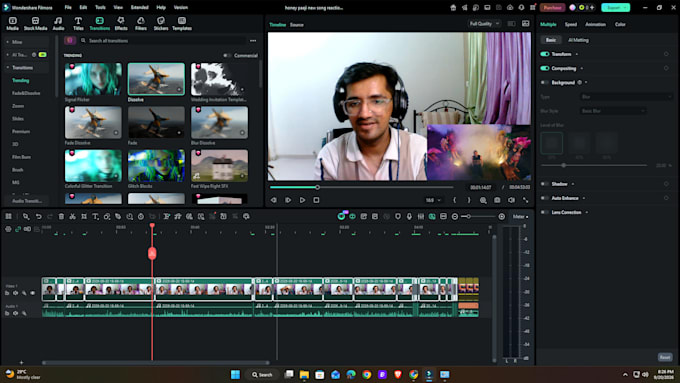Click the Export button
This screenshot has width=680, height=383.
pos(615,7)
